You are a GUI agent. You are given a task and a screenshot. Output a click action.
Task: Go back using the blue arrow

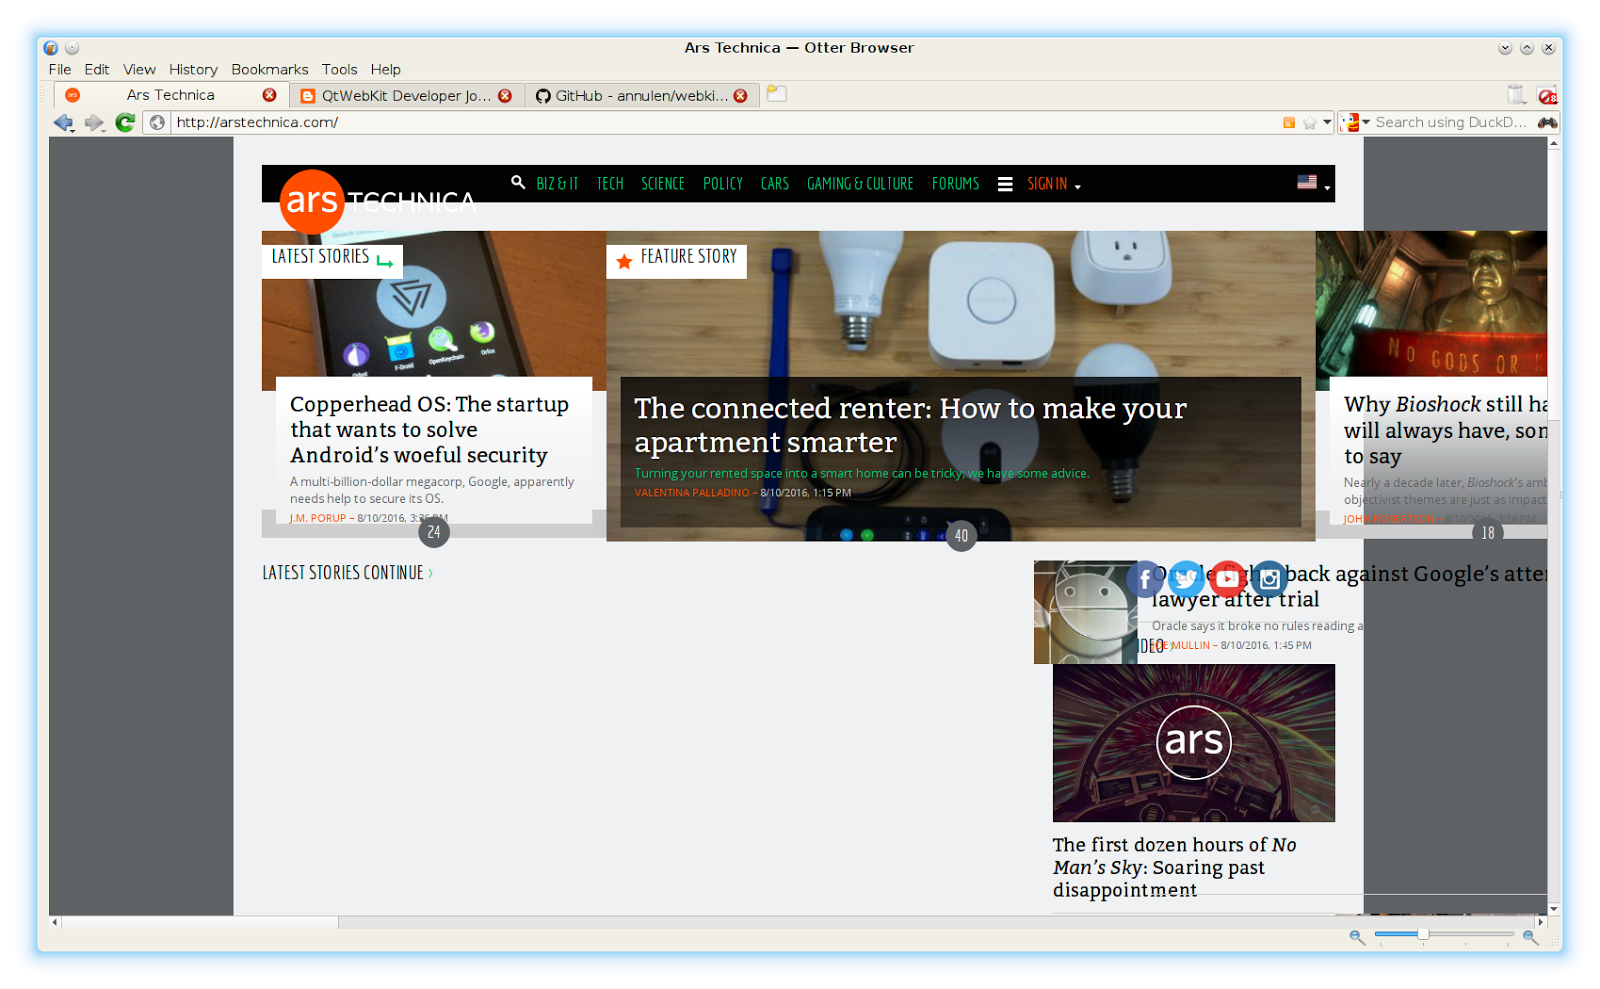click(64, 122)
